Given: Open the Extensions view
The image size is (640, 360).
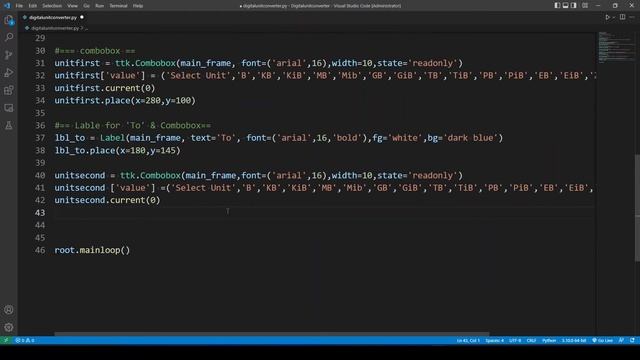Looking at the screenshot, I should click(x=9, y=90).
